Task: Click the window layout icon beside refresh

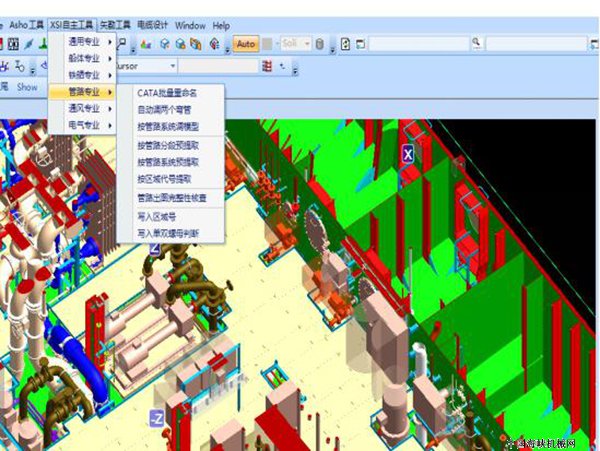Action: click(359, 44)
